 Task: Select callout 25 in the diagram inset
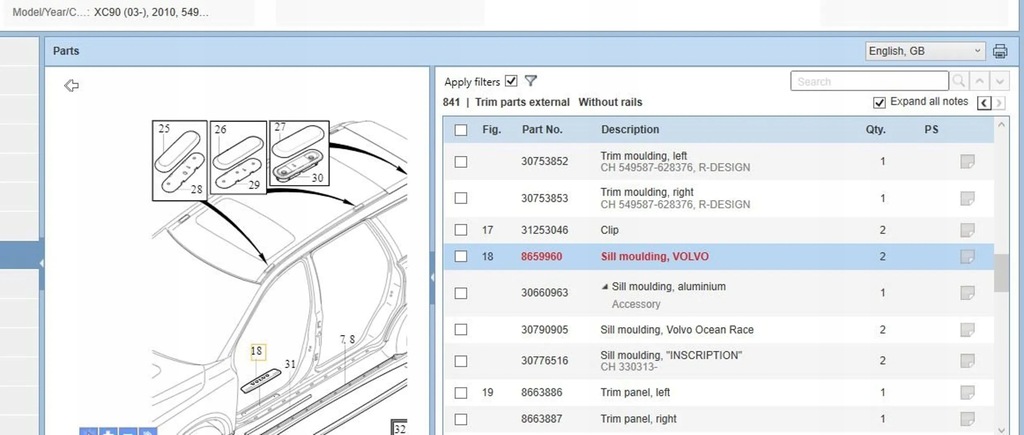tap(164, 129)
